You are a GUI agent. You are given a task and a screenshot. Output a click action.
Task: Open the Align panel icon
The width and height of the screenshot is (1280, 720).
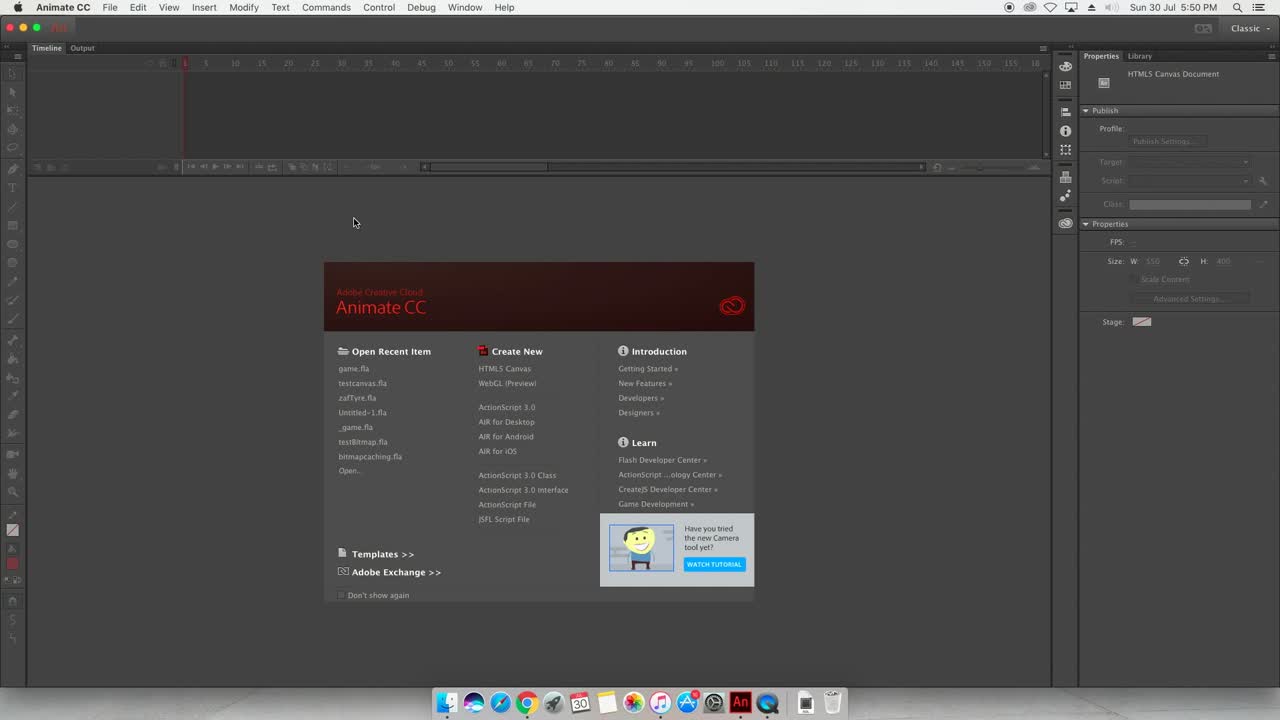[1066, 112]
